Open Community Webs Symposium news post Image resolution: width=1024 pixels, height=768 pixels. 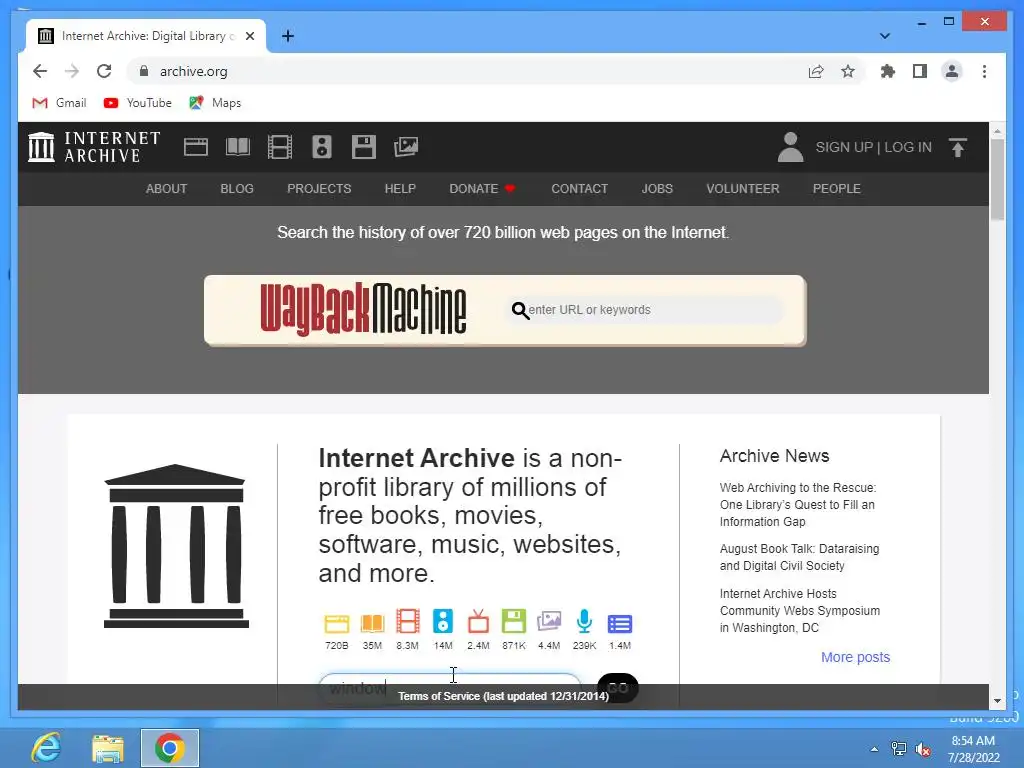pyautogui.click(x=800, y=610)
